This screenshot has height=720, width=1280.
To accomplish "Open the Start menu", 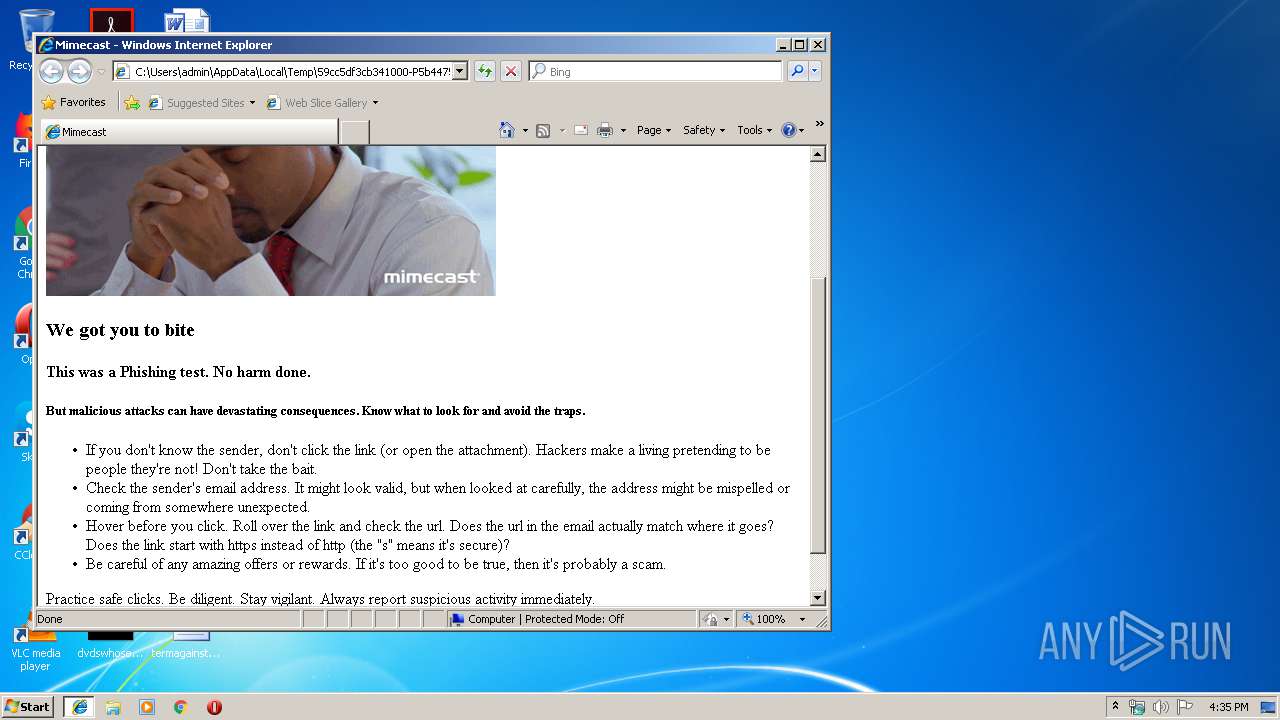I will pos(27,706).
